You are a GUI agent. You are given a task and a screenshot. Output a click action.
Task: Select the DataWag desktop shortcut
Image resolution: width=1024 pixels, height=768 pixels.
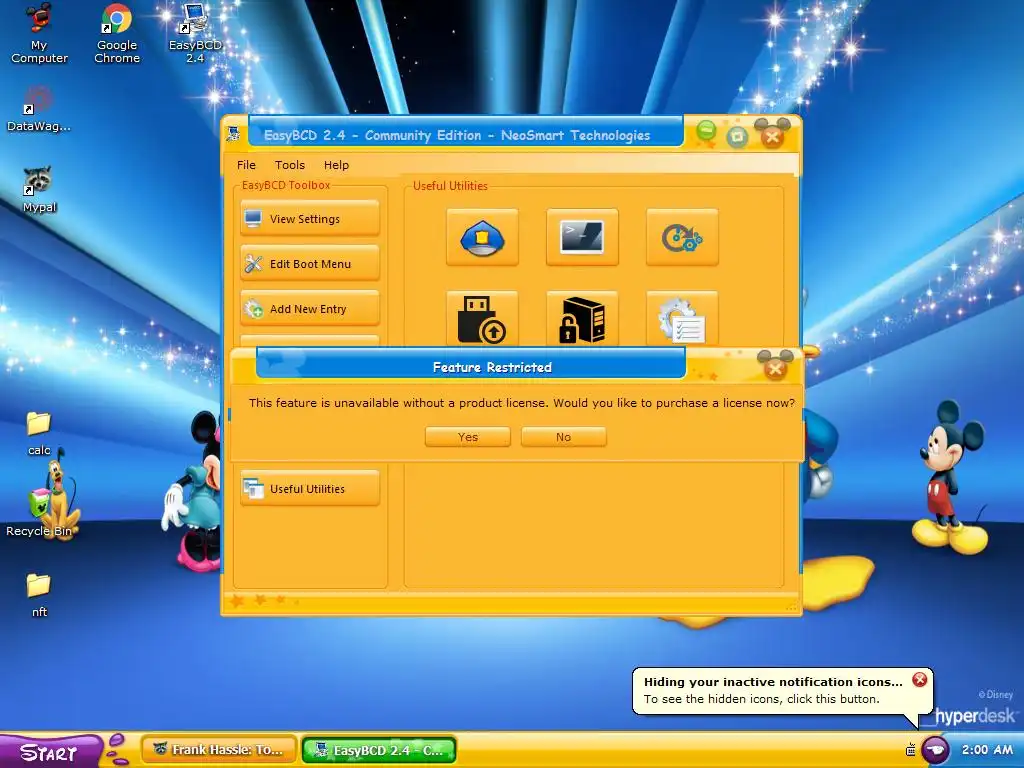[x=39, y=110]
